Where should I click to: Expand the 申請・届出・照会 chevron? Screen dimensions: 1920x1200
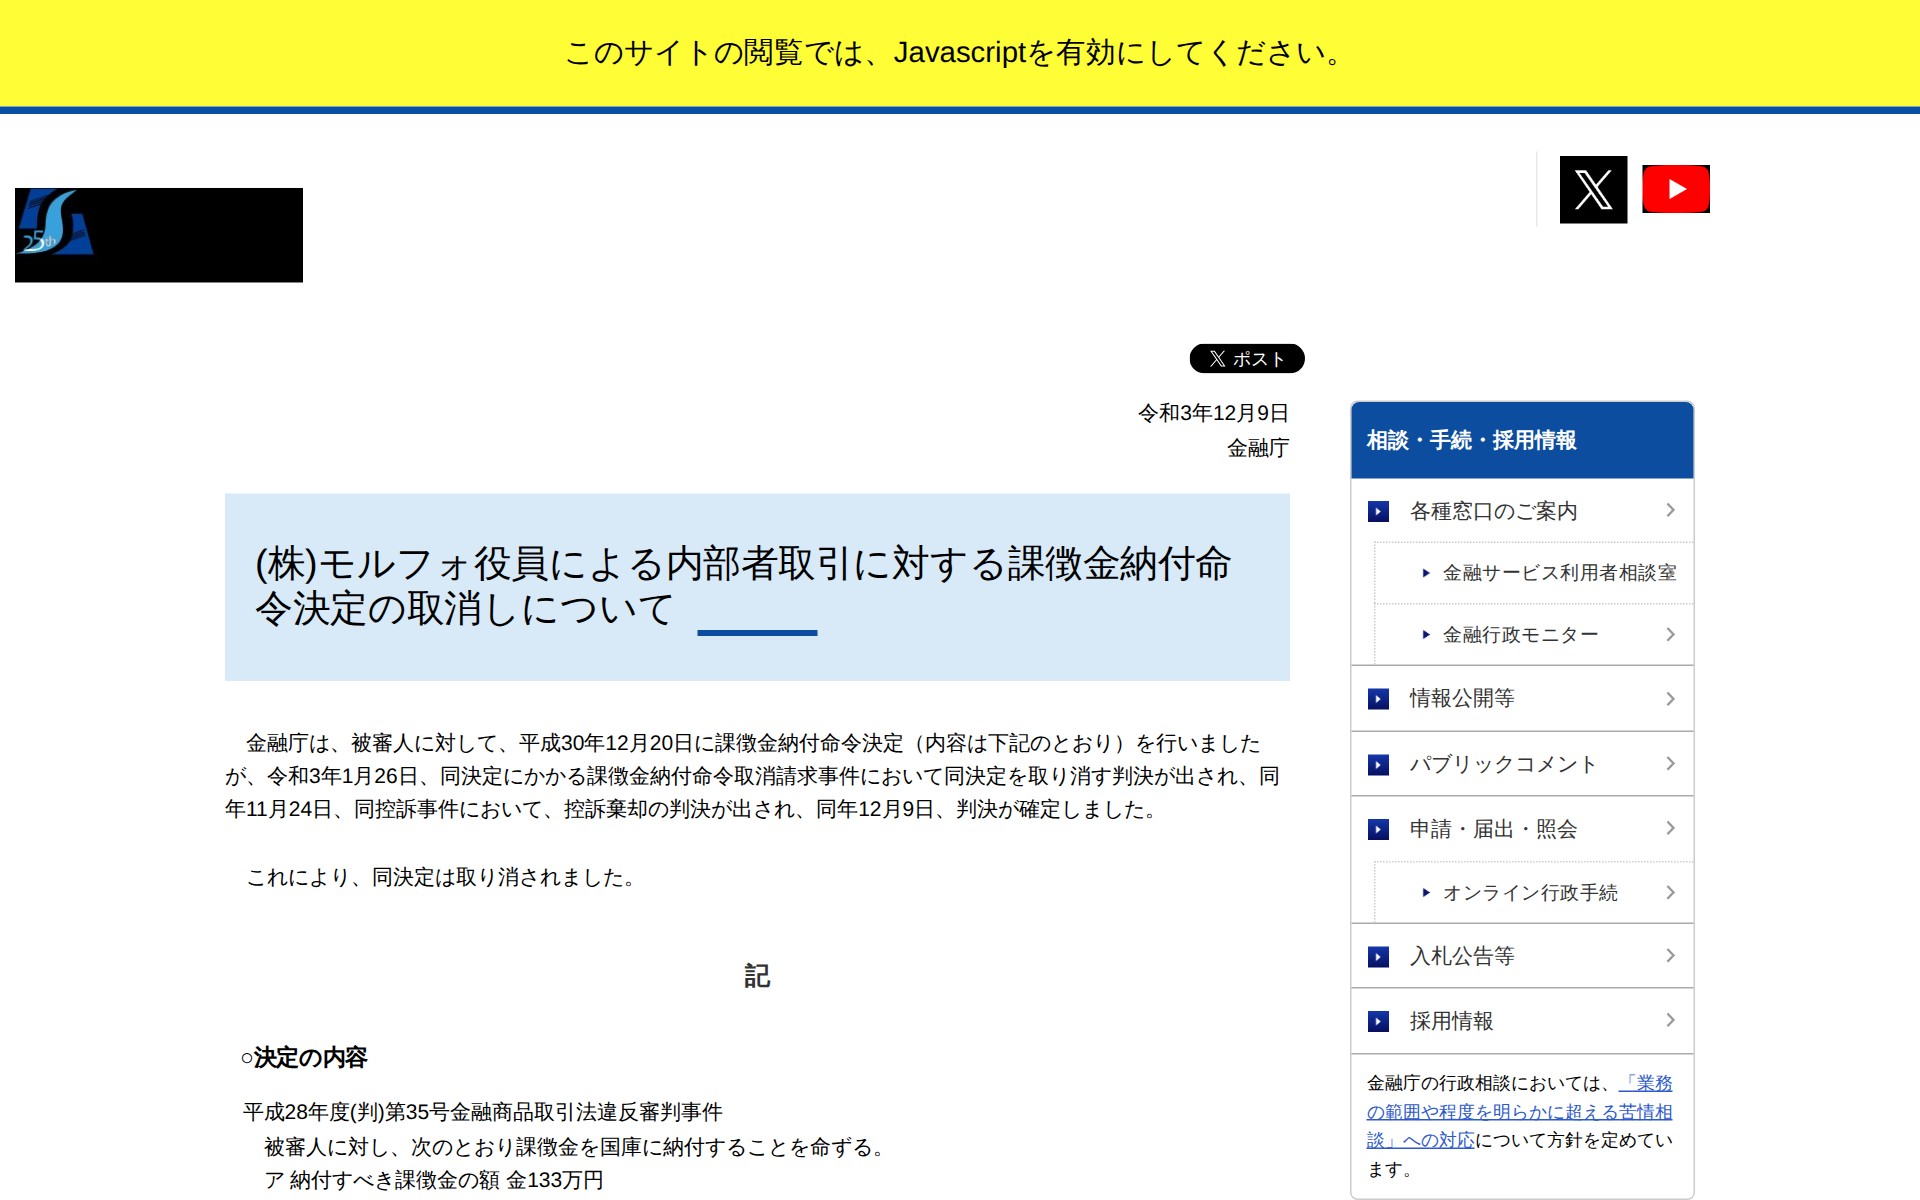coord(1670,828)
